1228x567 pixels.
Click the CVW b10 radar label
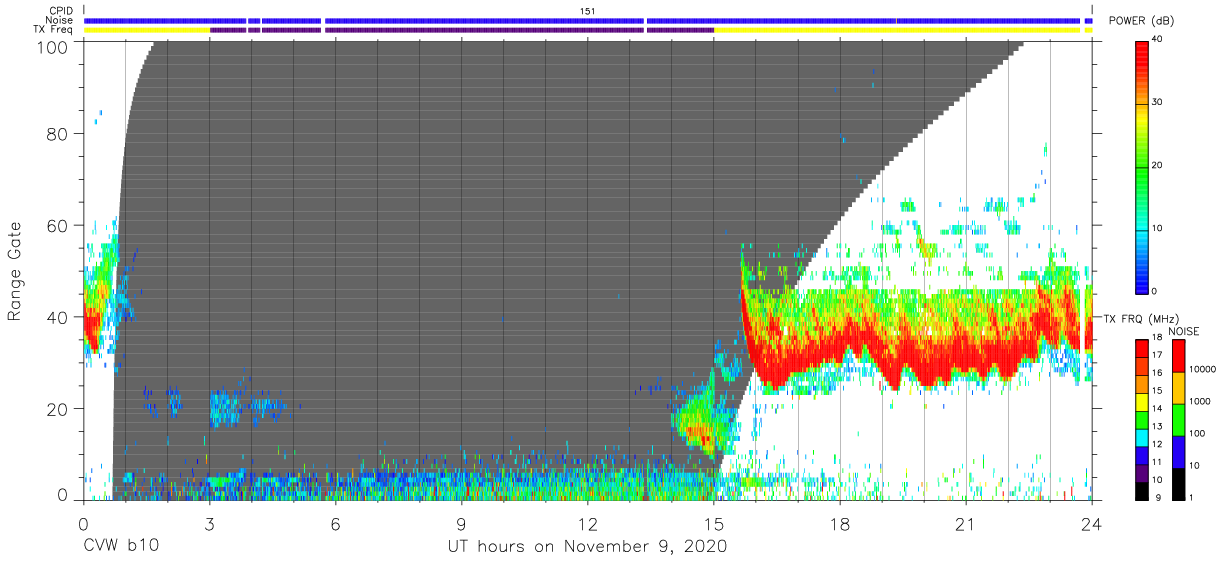121,546
